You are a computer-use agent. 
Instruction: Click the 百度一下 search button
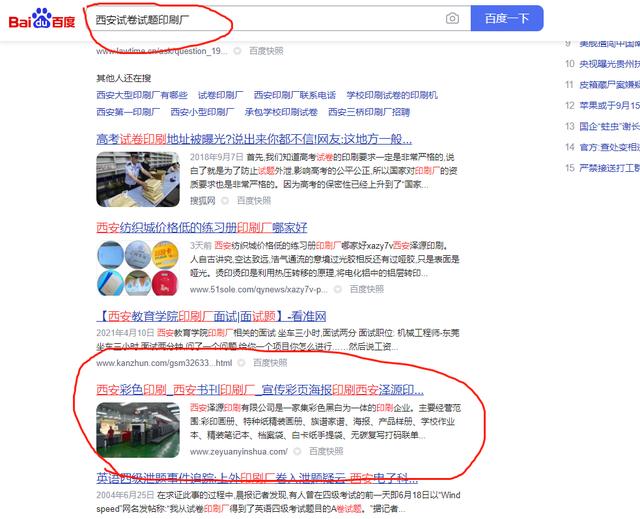coord(507,18)
